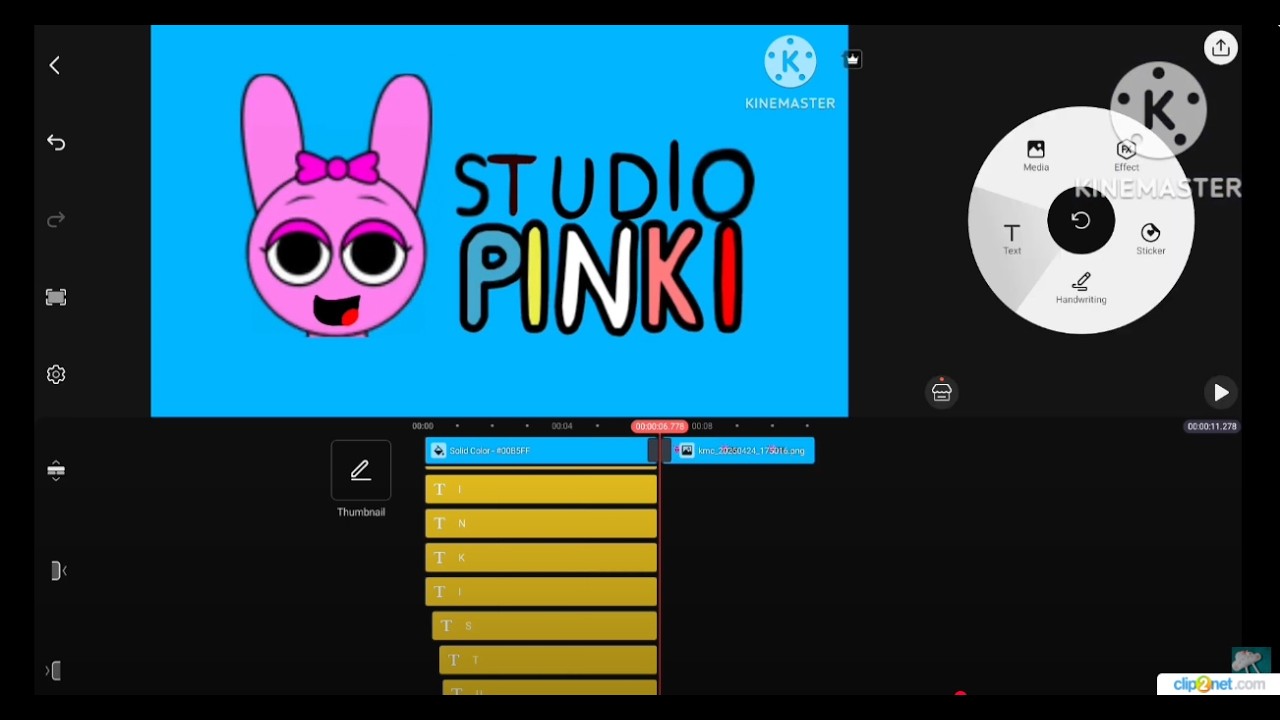Viewport: 1280px width, 720px height.
Task: Redo the undone edit
Action: (x=56, y=220)
